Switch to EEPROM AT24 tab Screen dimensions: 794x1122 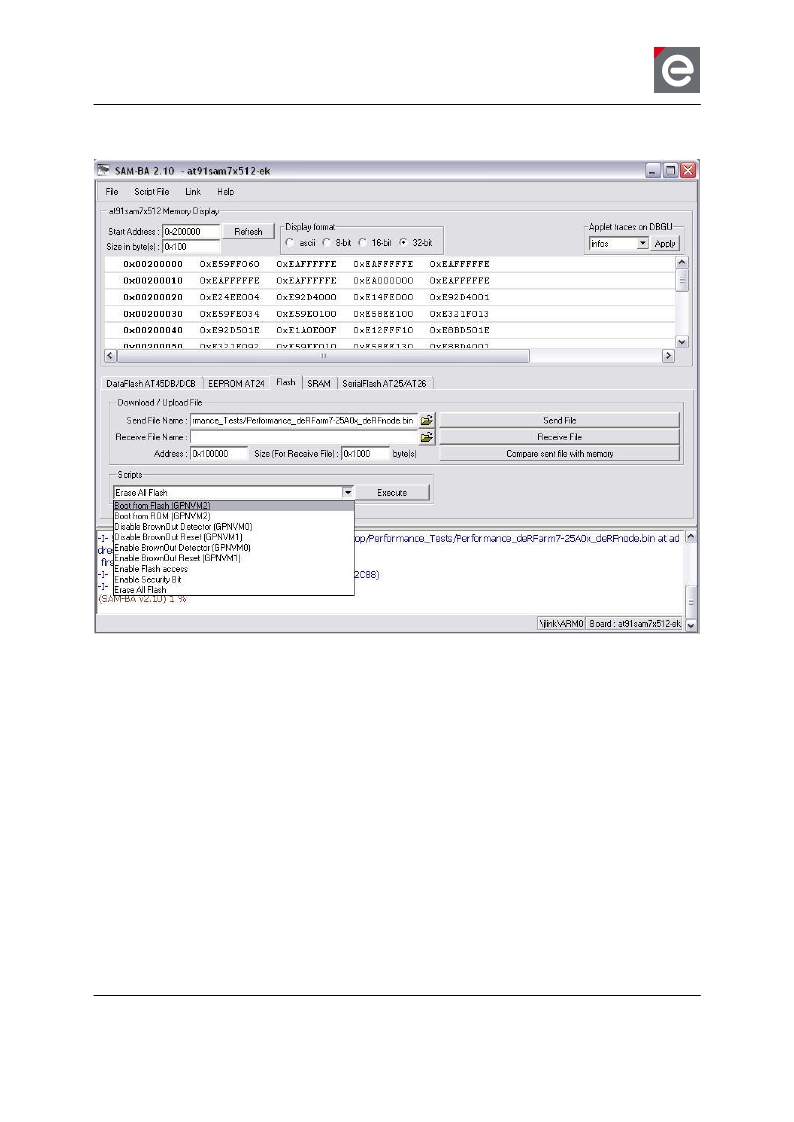point(236,384)
